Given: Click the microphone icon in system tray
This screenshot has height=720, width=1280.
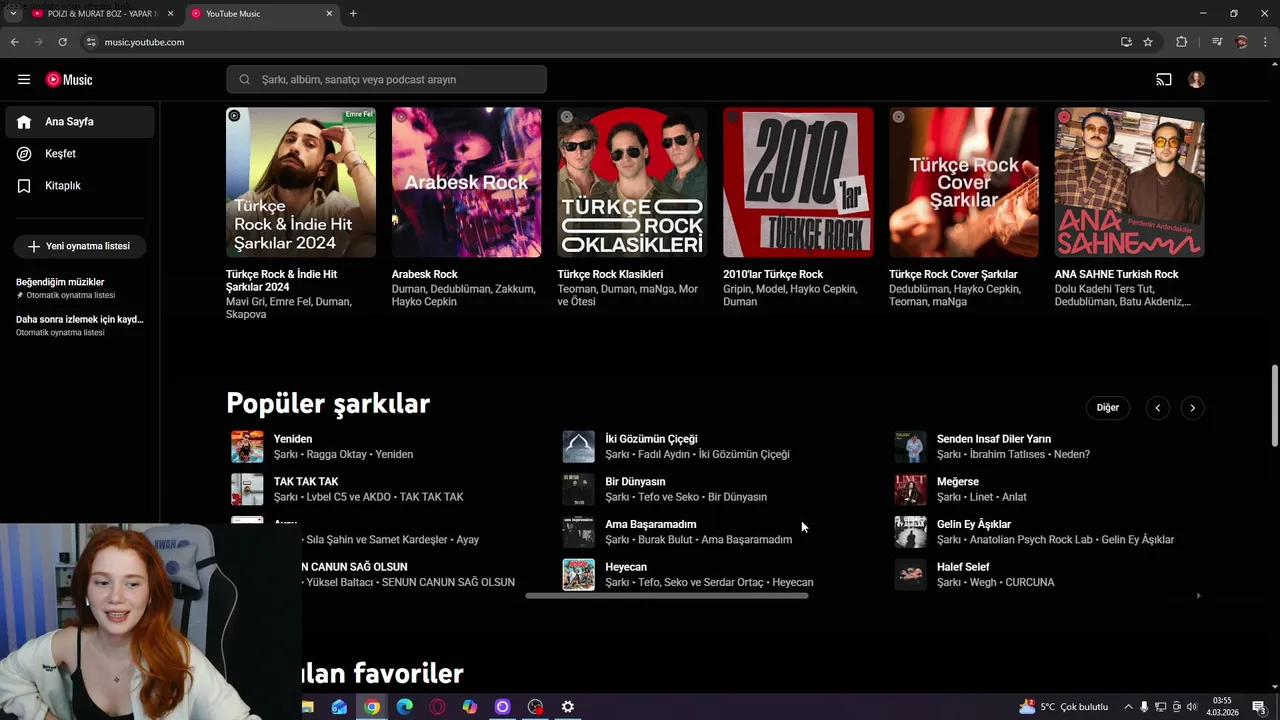Looking at the screenshot, I should [1144, 707].
